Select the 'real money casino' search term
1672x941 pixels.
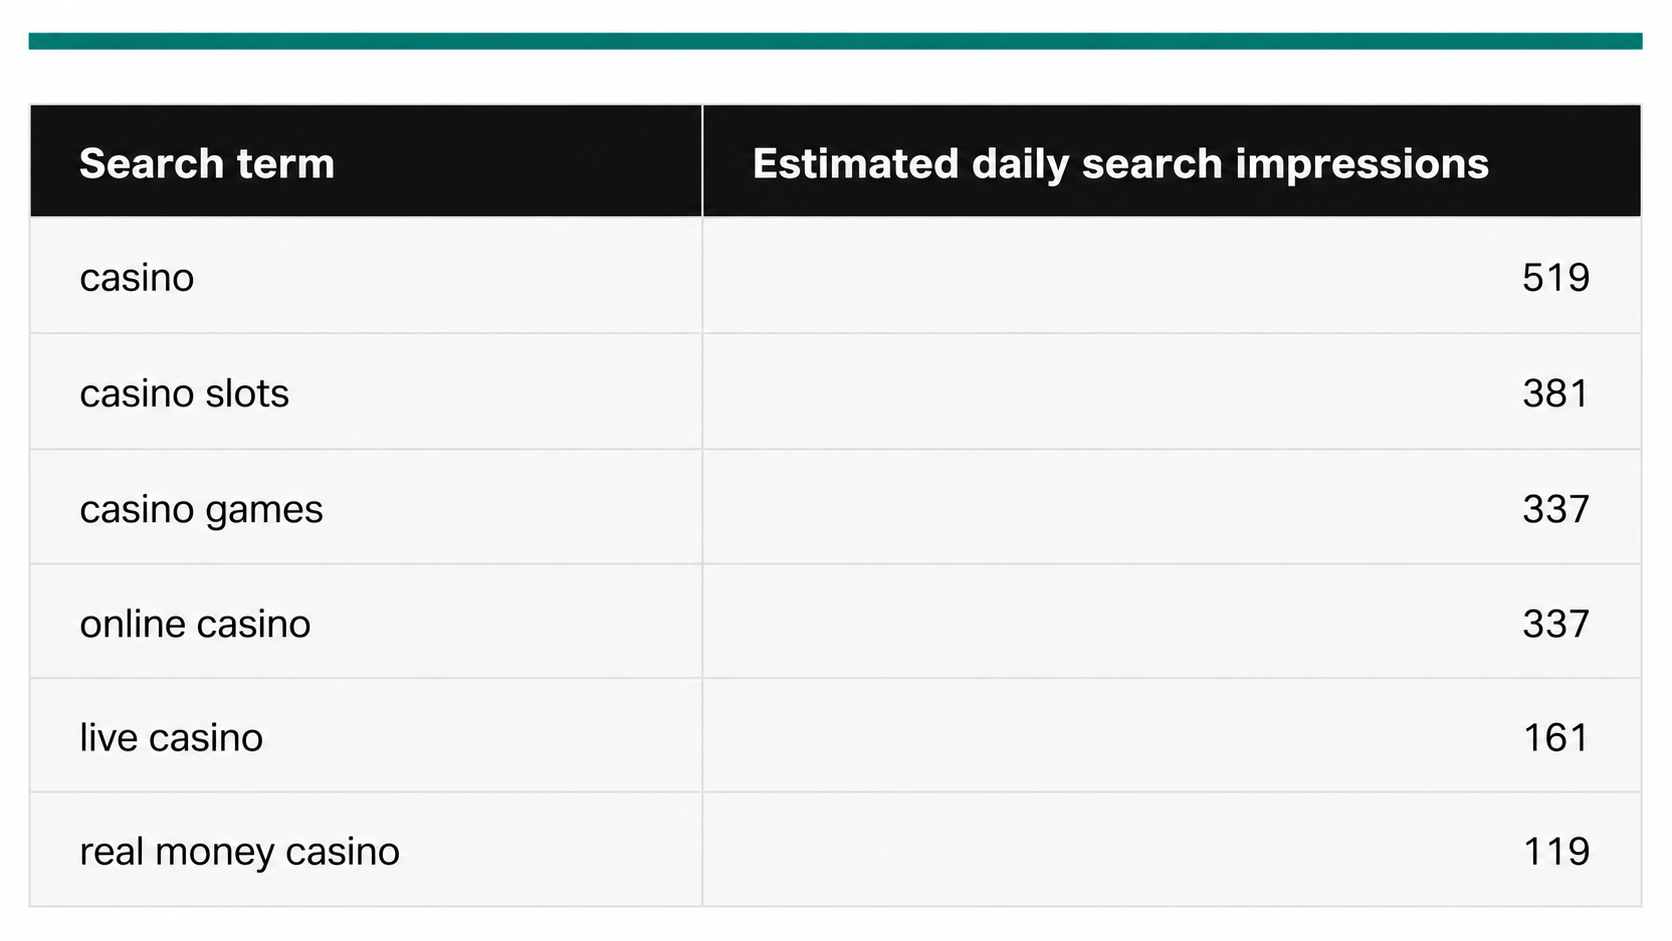pos(239,851)
